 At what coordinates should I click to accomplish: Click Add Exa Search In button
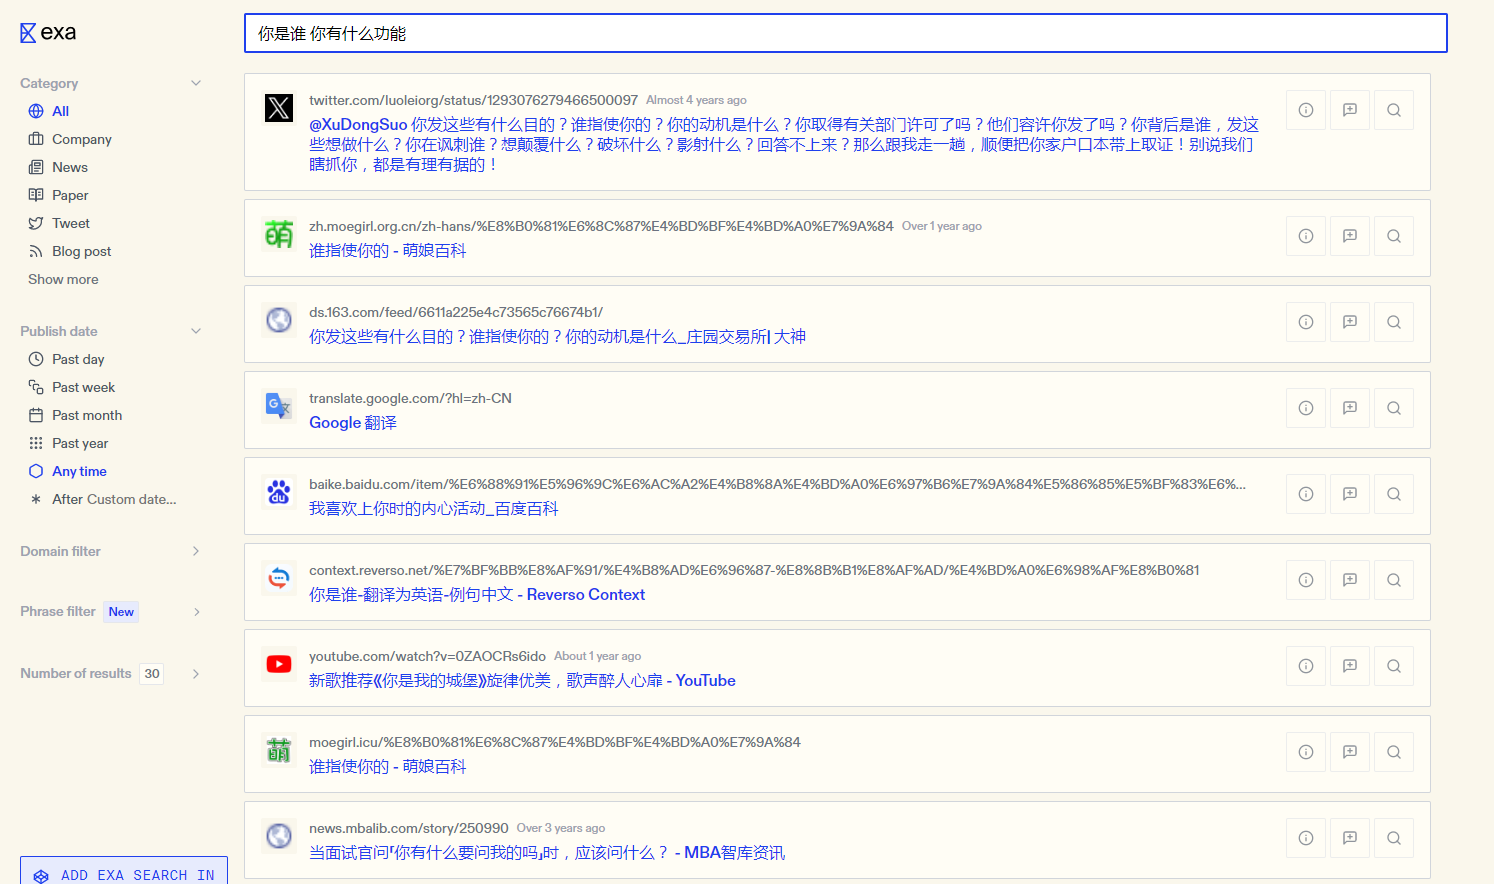coord(124,874)
